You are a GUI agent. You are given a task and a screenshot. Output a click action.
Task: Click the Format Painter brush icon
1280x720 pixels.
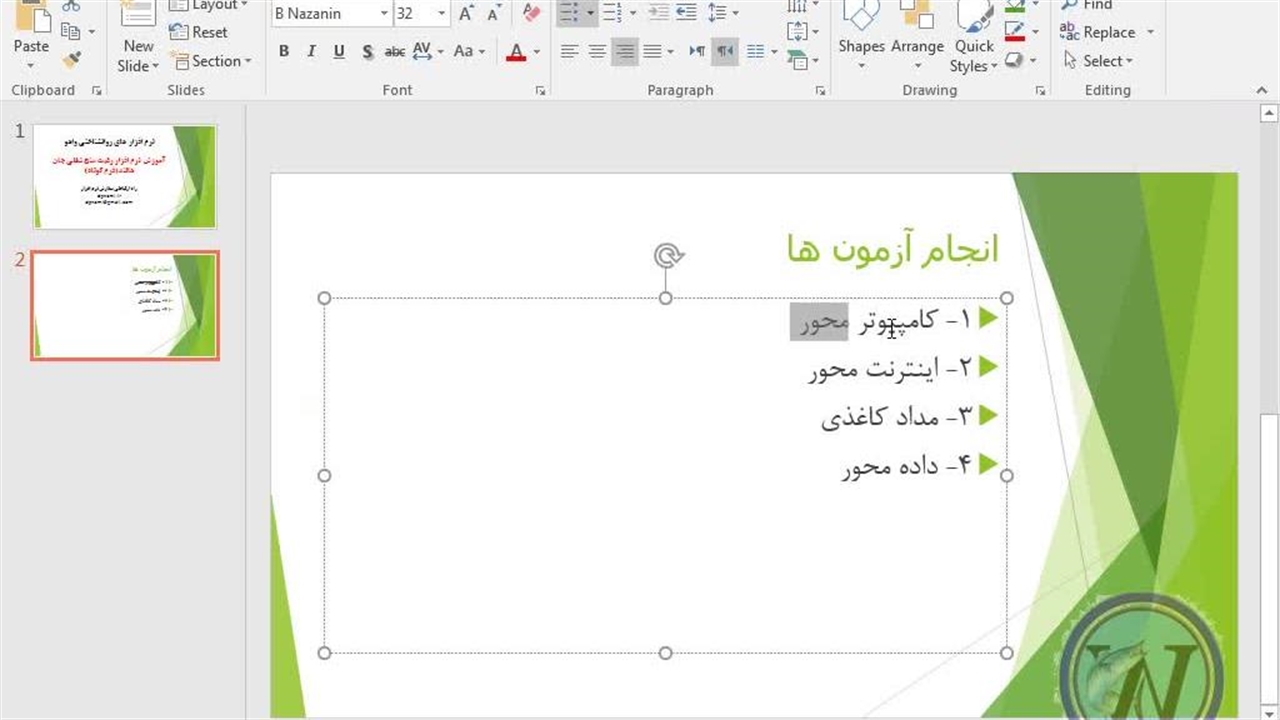pos(71,60)
